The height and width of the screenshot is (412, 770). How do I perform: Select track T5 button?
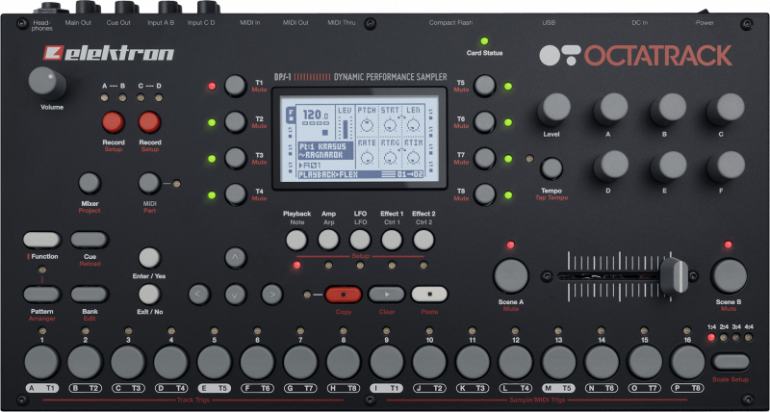485,85
